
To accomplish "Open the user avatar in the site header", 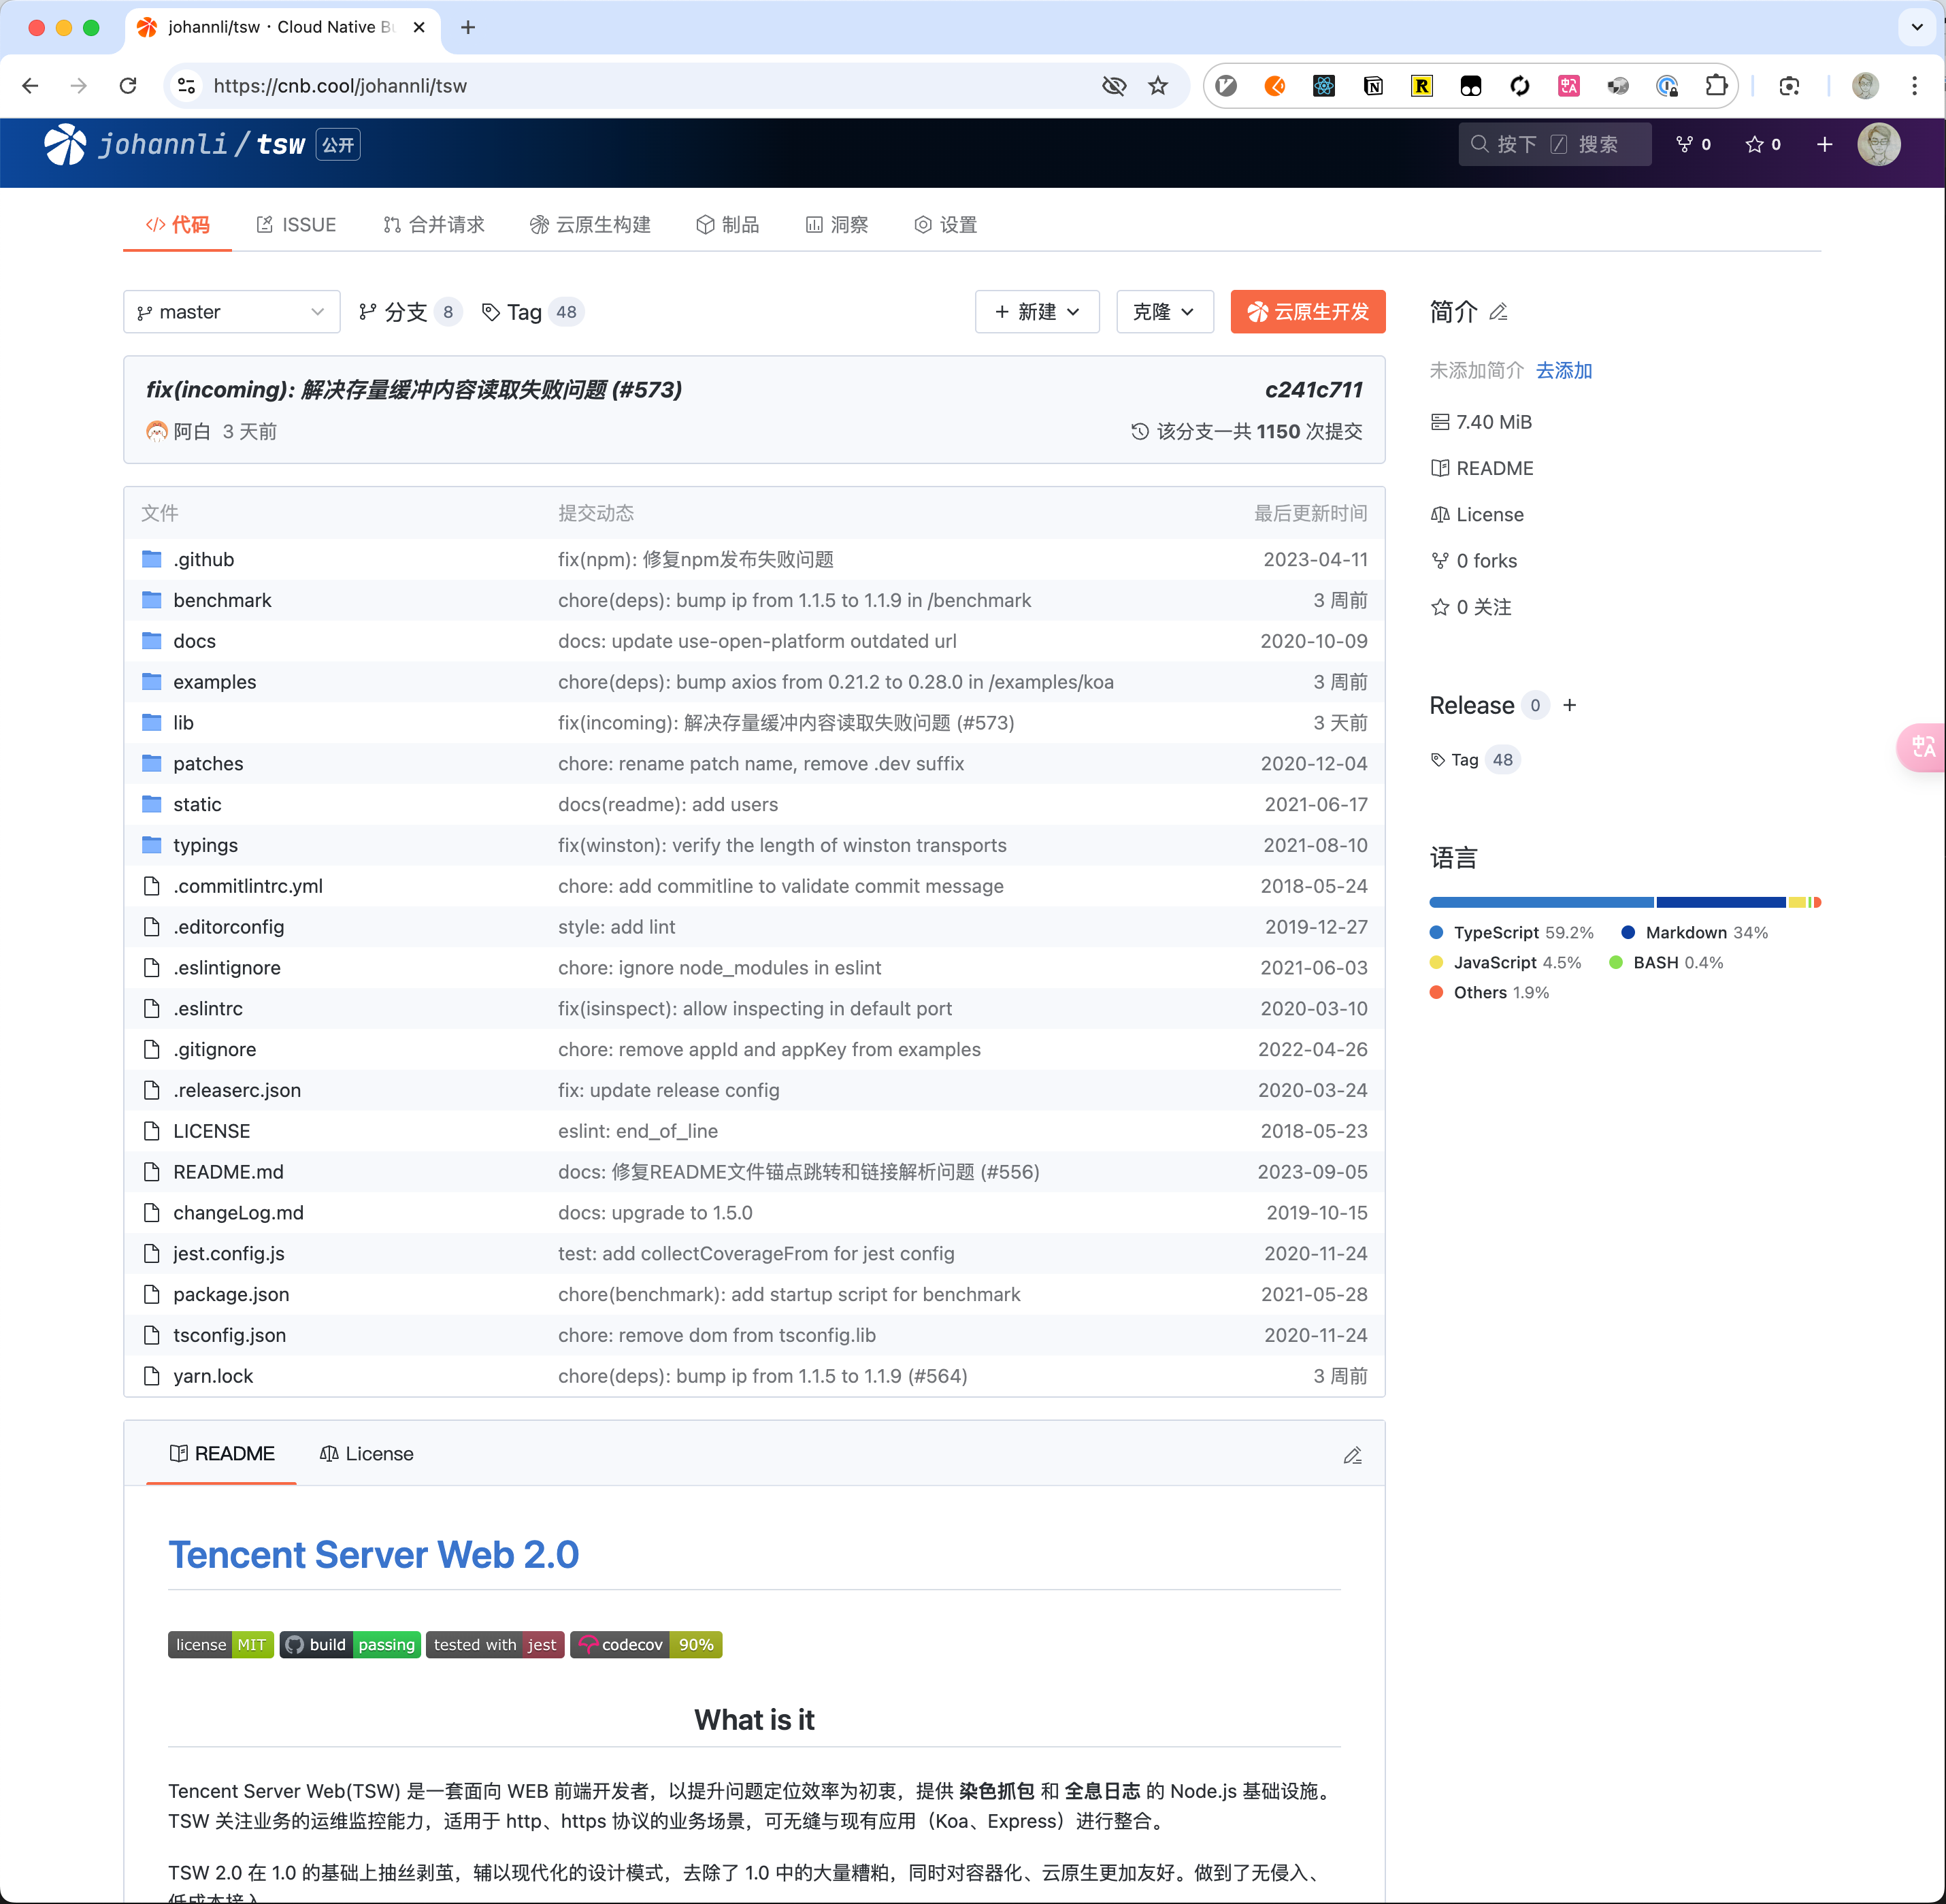I will pyautogui.click(x=1879, y=144).
